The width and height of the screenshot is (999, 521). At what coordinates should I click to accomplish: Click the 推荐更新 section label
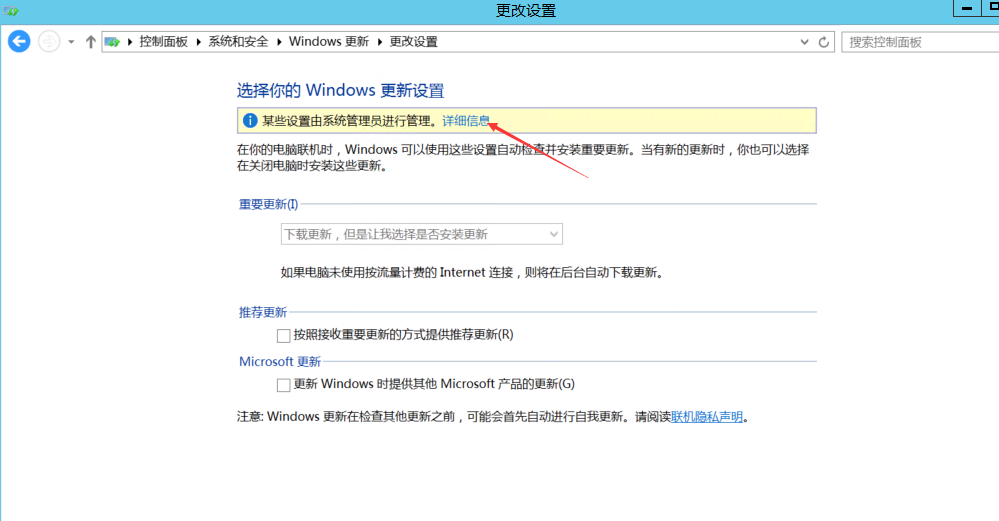262,312
